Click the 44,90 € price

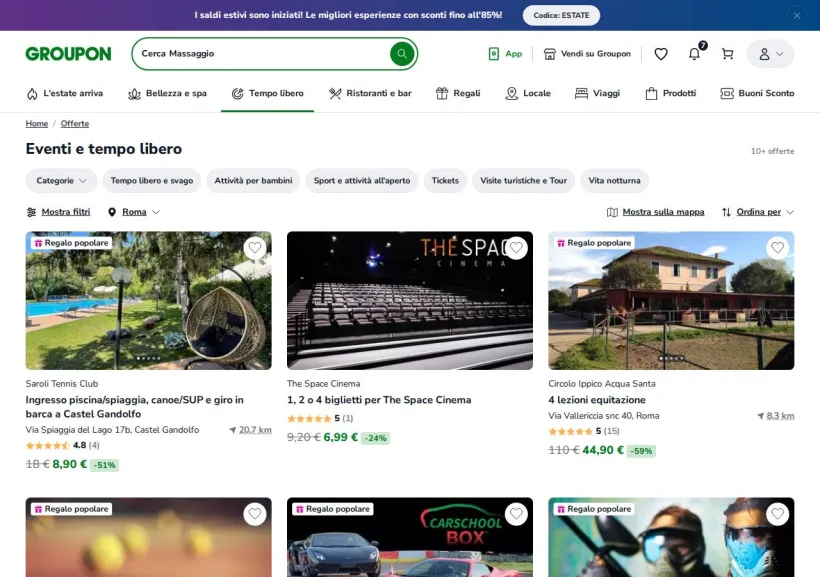(x=603, y=450)
